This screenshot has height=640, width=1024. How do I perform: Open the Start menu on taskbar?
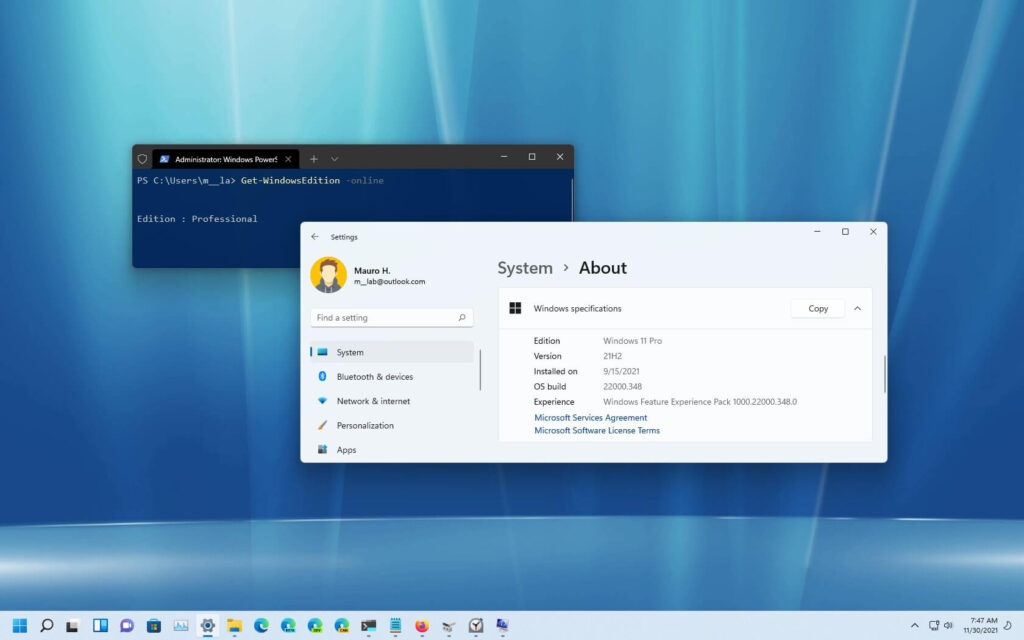20,626
